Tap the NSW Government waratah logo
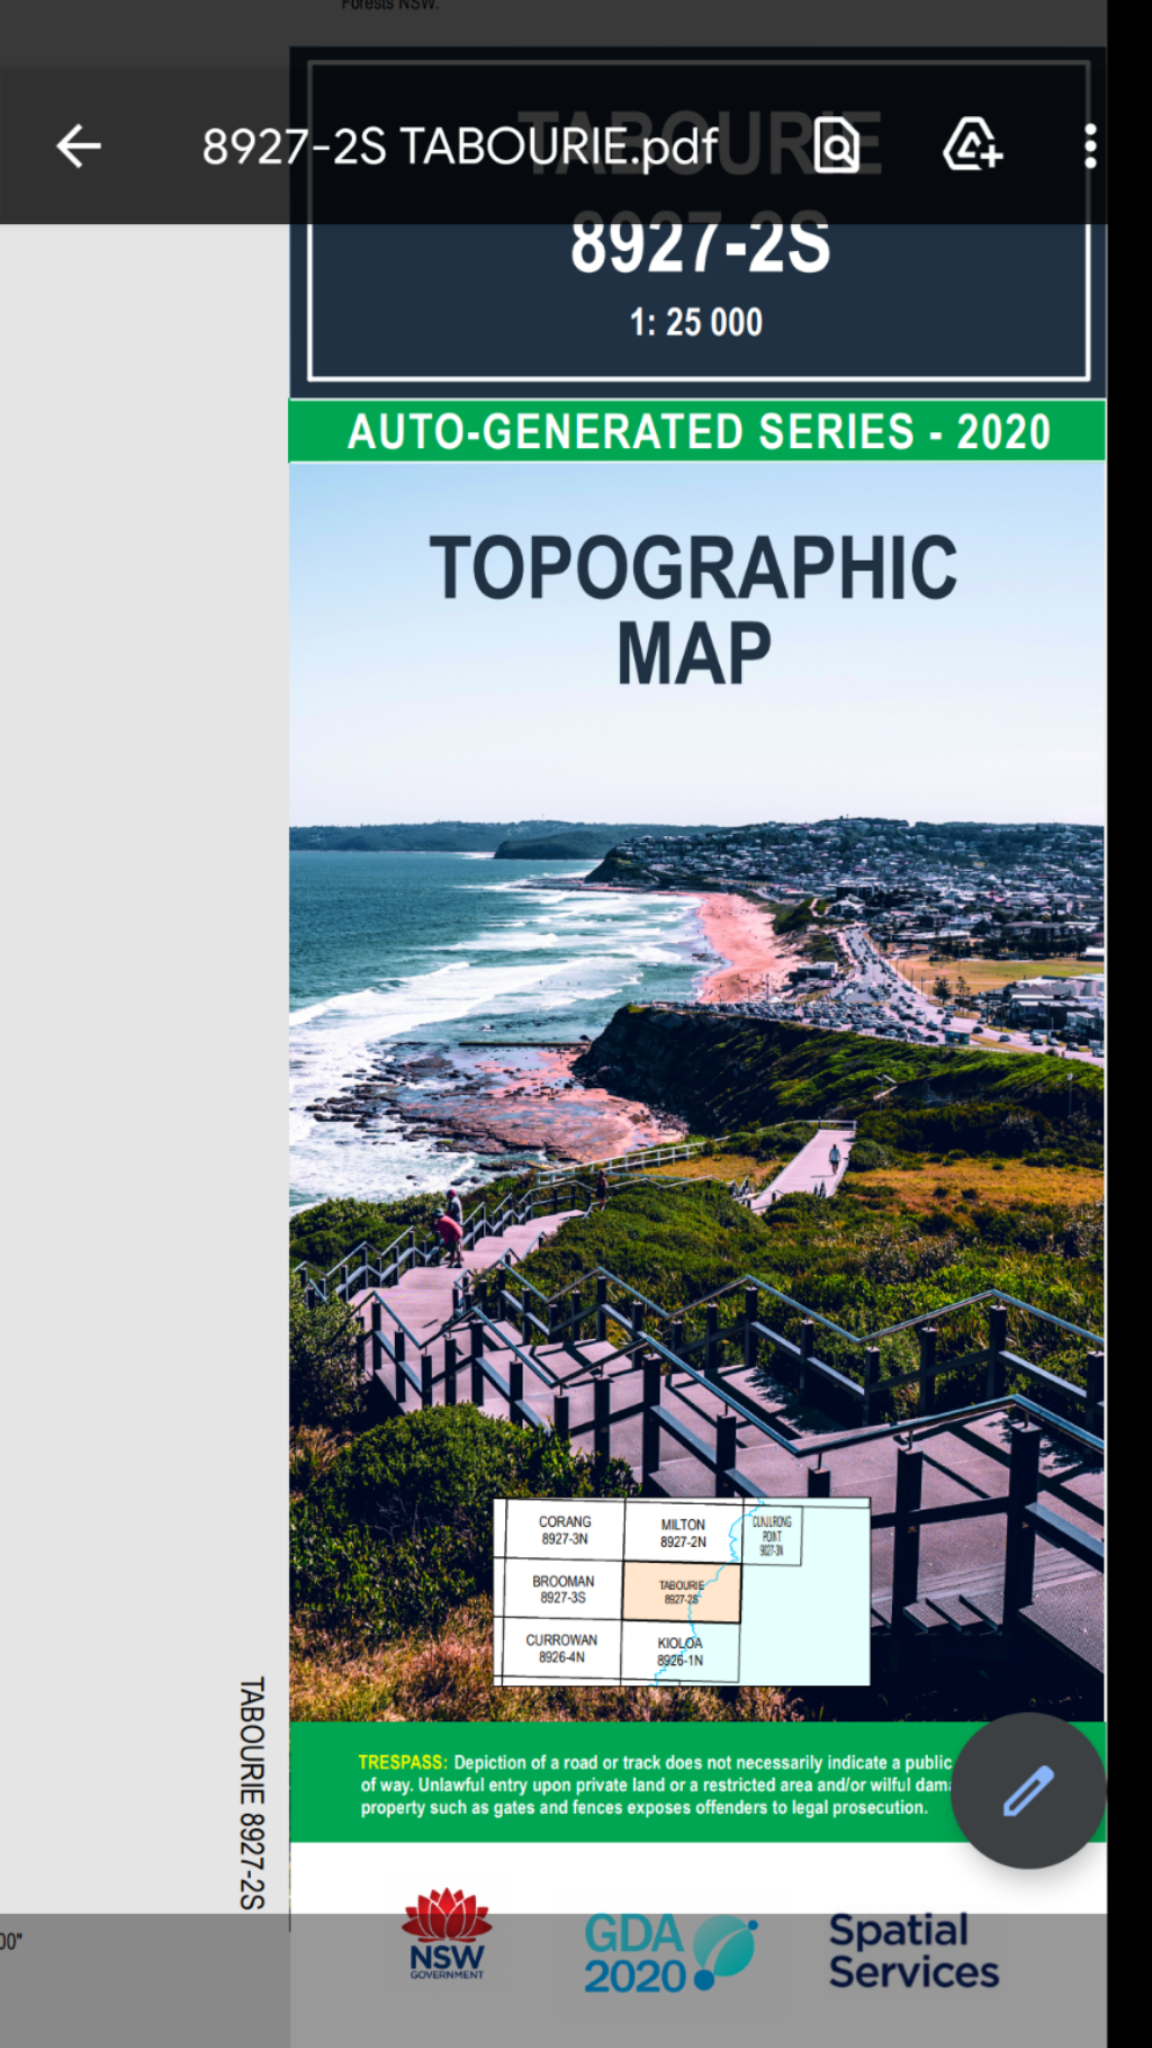The width and height of the screenshot is (1152, 2048). pos(446,1934)
